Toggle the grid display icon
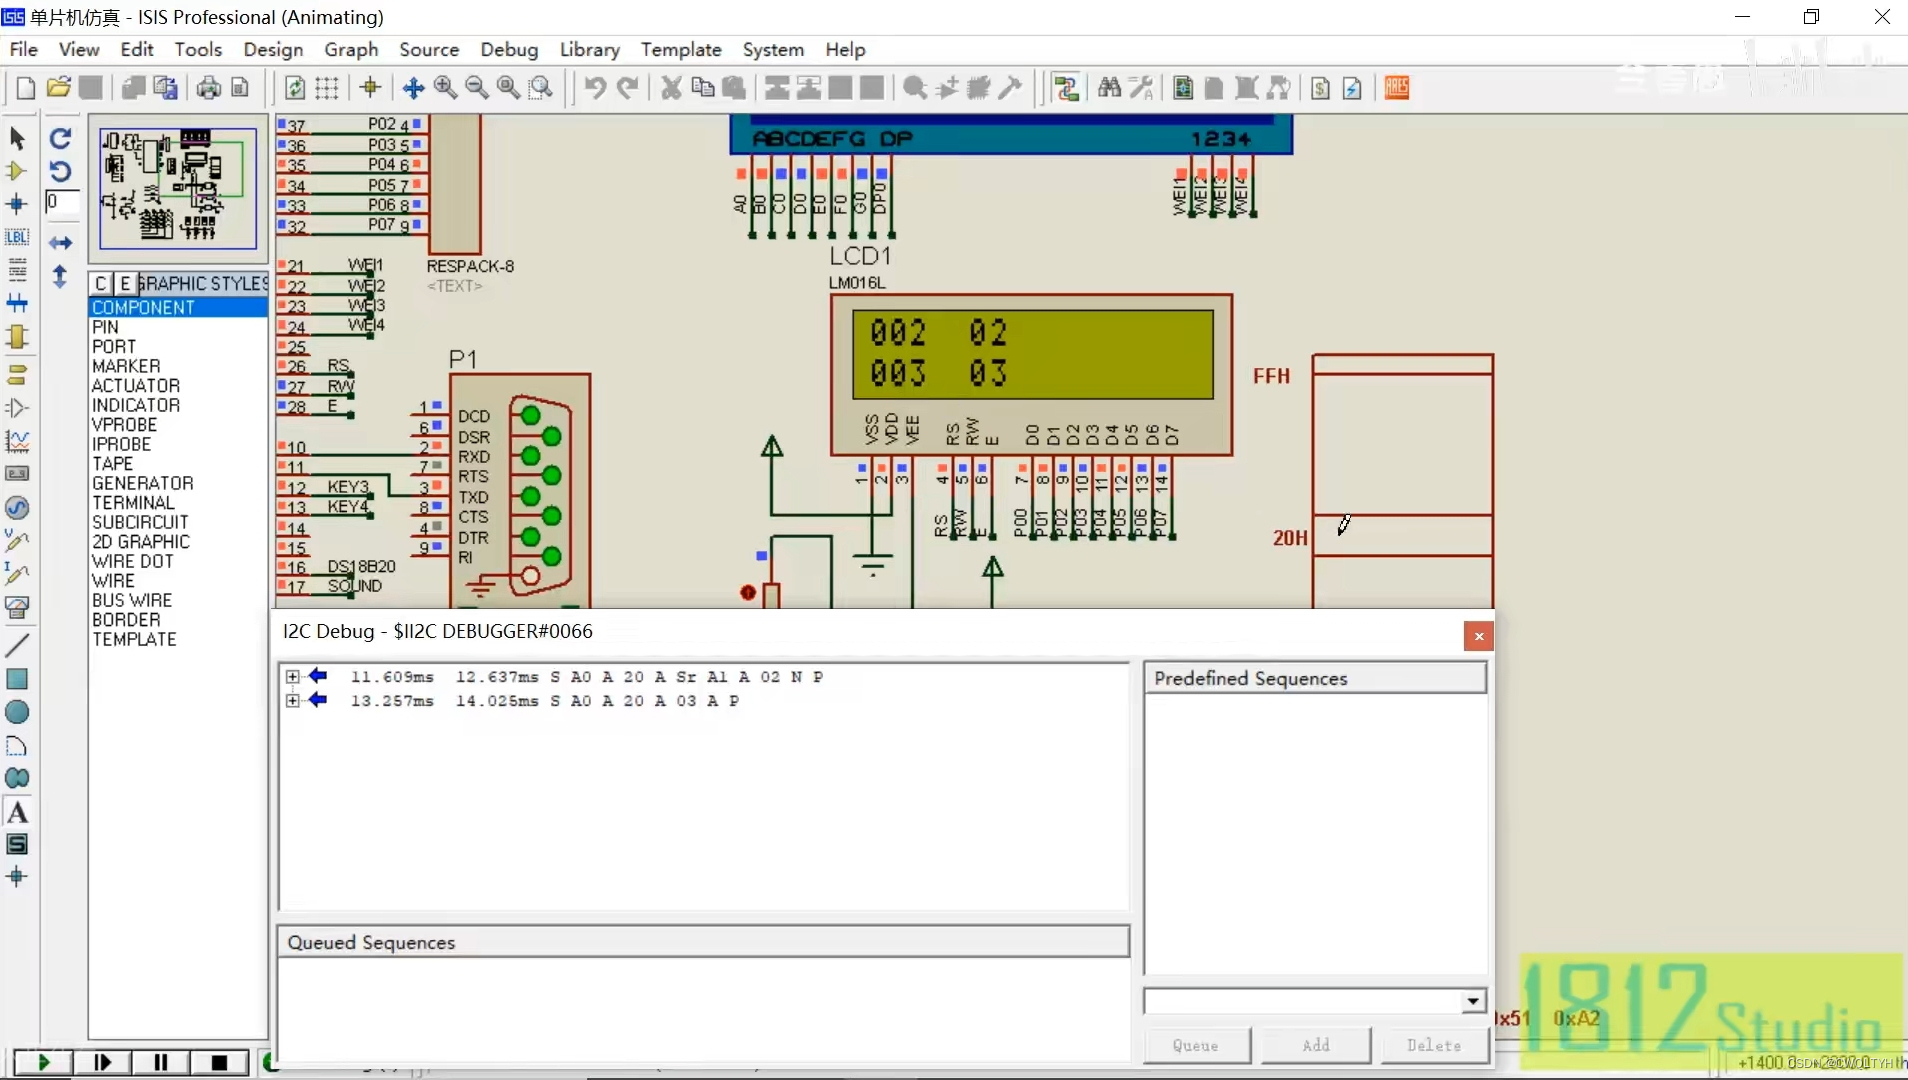The image size is (1908, 1080). point(327,88)
